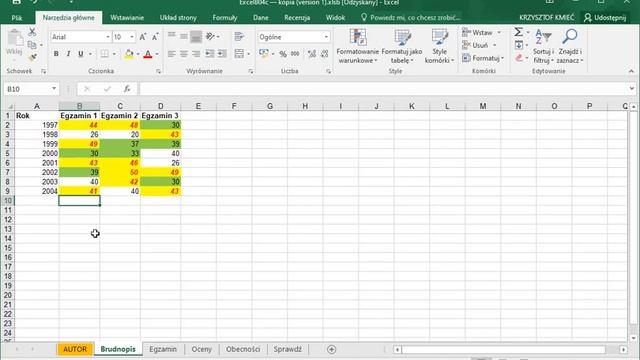Switch to the Dane ribbon tab
The height and width of the screenshot is (360, 640).
(x=260, y=18)
